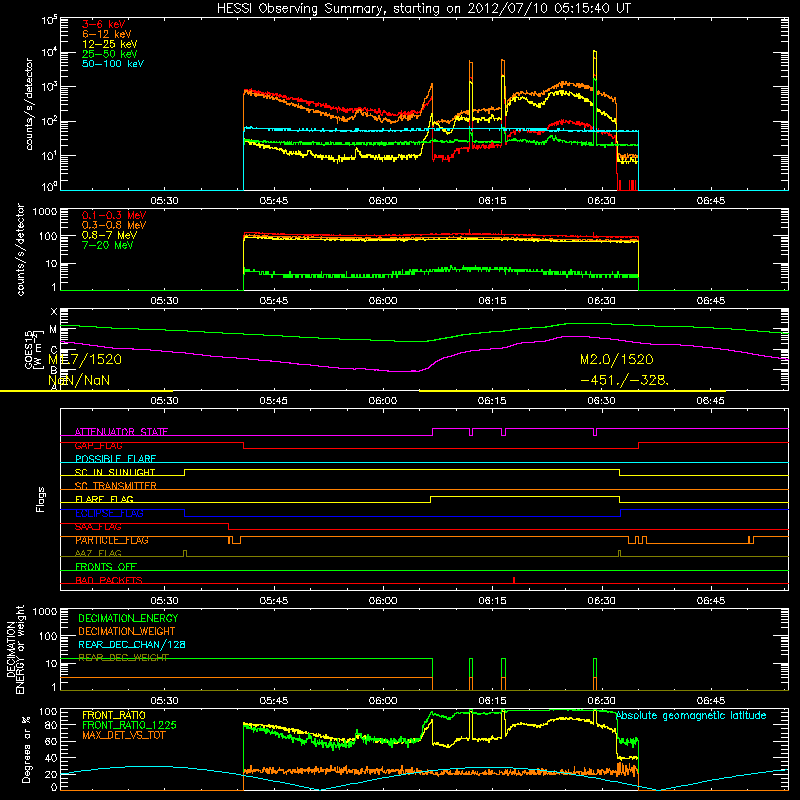Image resolution: width=800 pixels, height=800 pixels.
Task: Click the counts/s/detector label of the MeV panel
Action: 20,249
